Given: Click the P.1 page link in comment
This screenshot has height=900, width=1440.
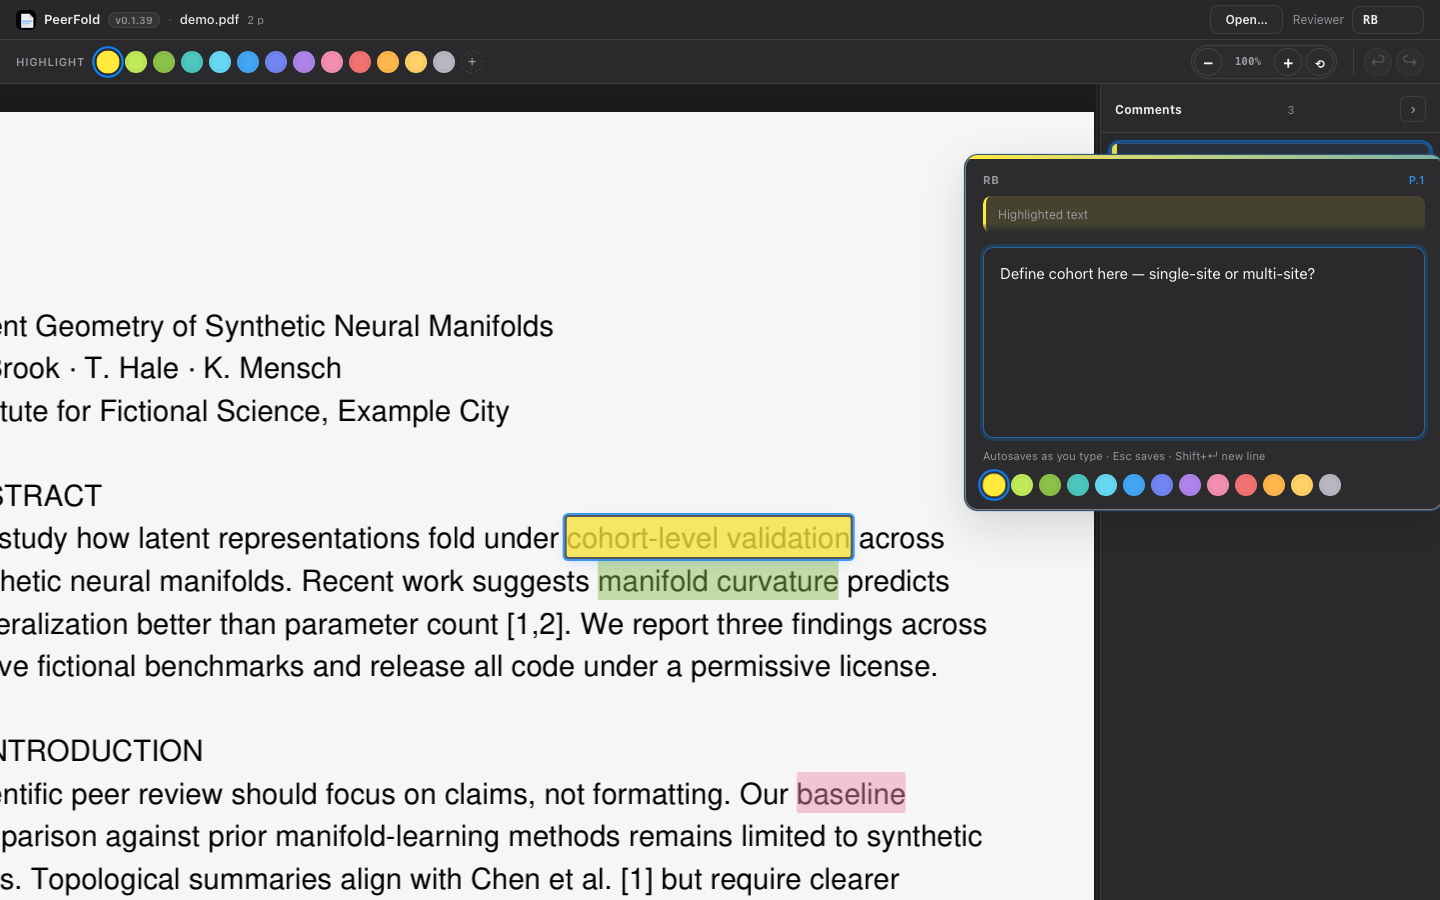Looking at the screenshot, I should [1416, 181].
